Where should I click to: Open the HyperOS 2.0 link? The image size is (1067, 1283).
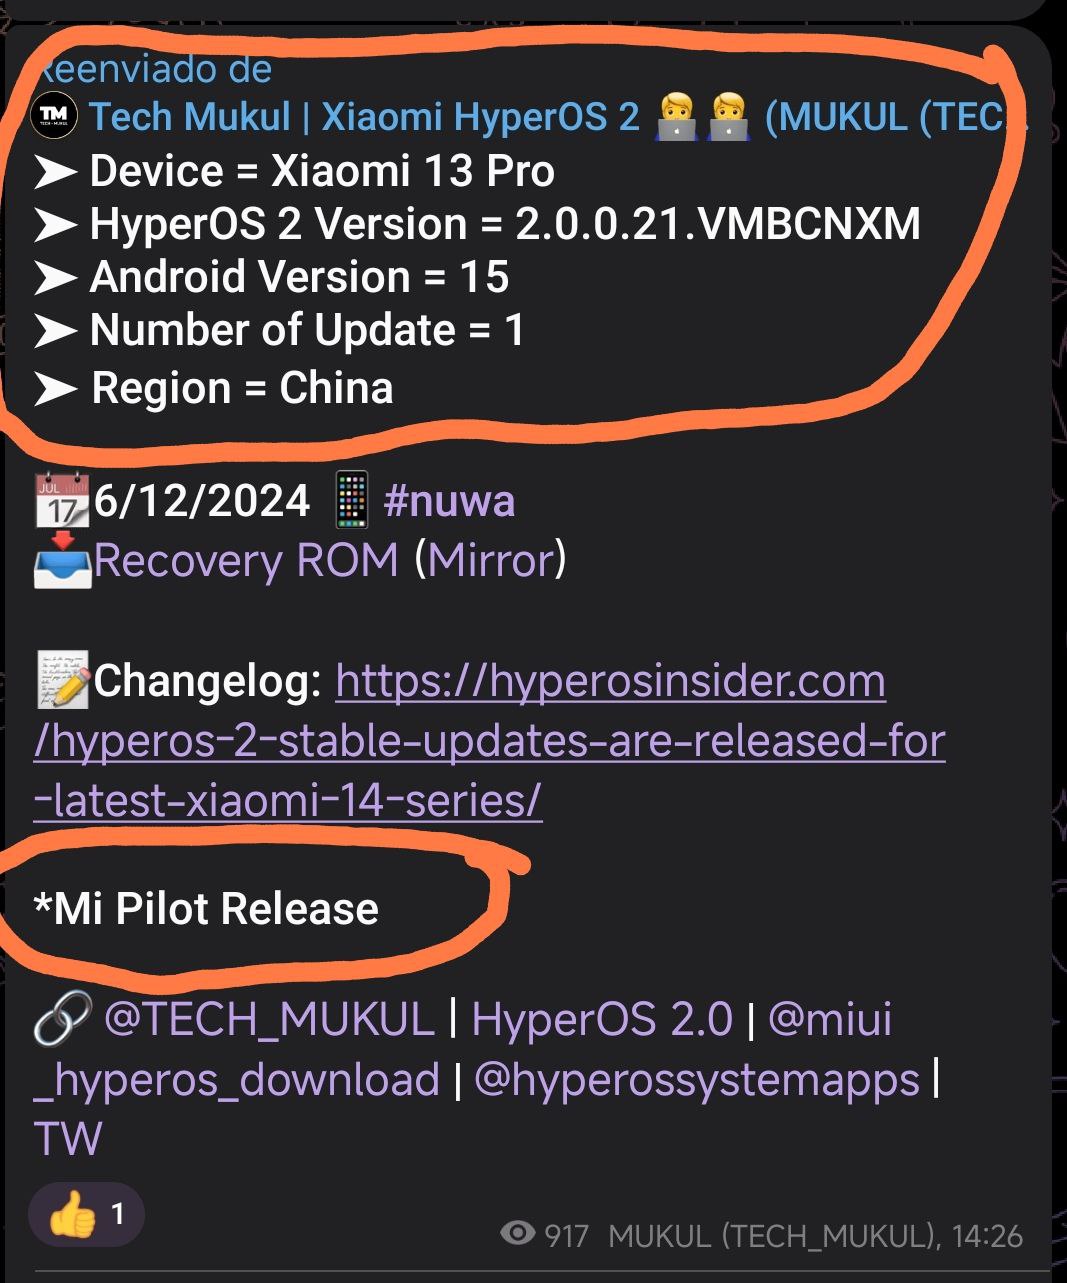click(602, 1020)
